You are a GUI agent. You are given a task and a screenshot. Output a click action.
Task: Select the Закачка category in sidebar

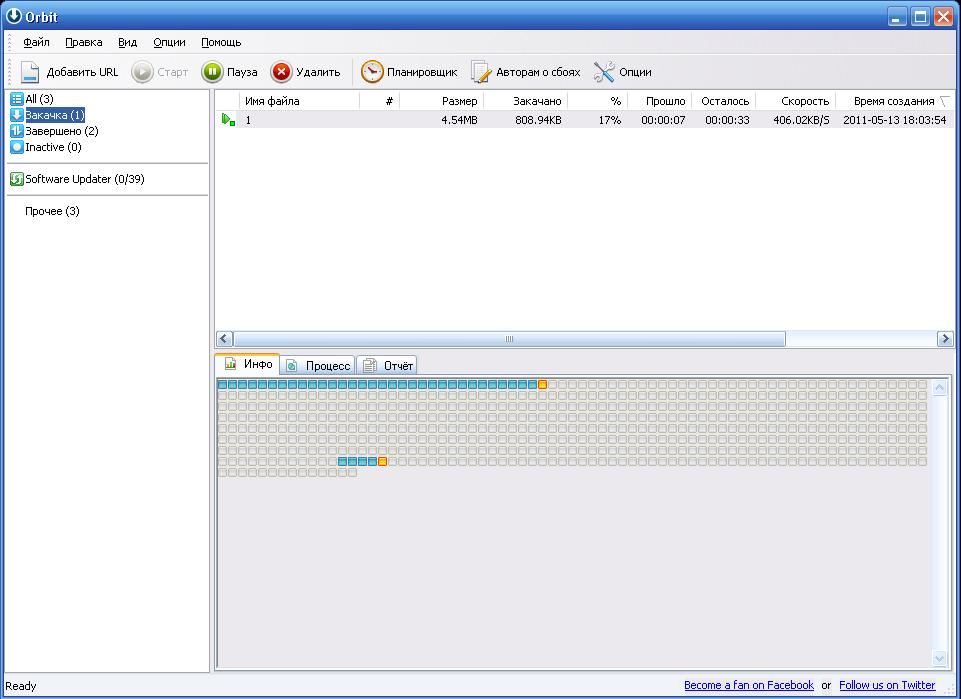[54, 115]
